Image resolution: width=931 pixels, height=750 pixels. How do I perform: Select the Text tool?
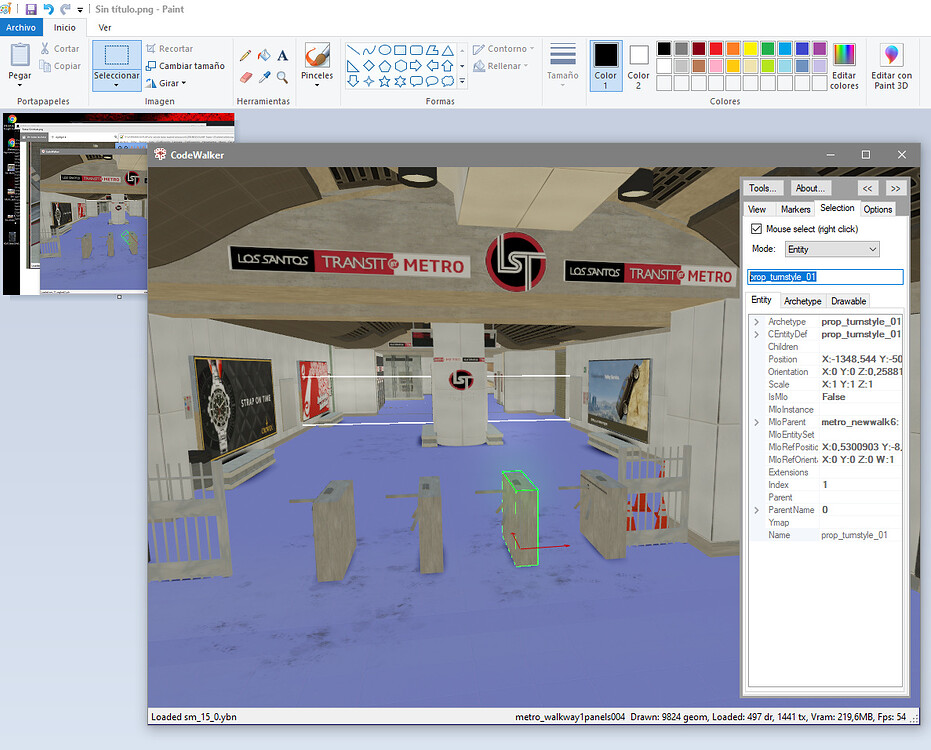[283, 56]
